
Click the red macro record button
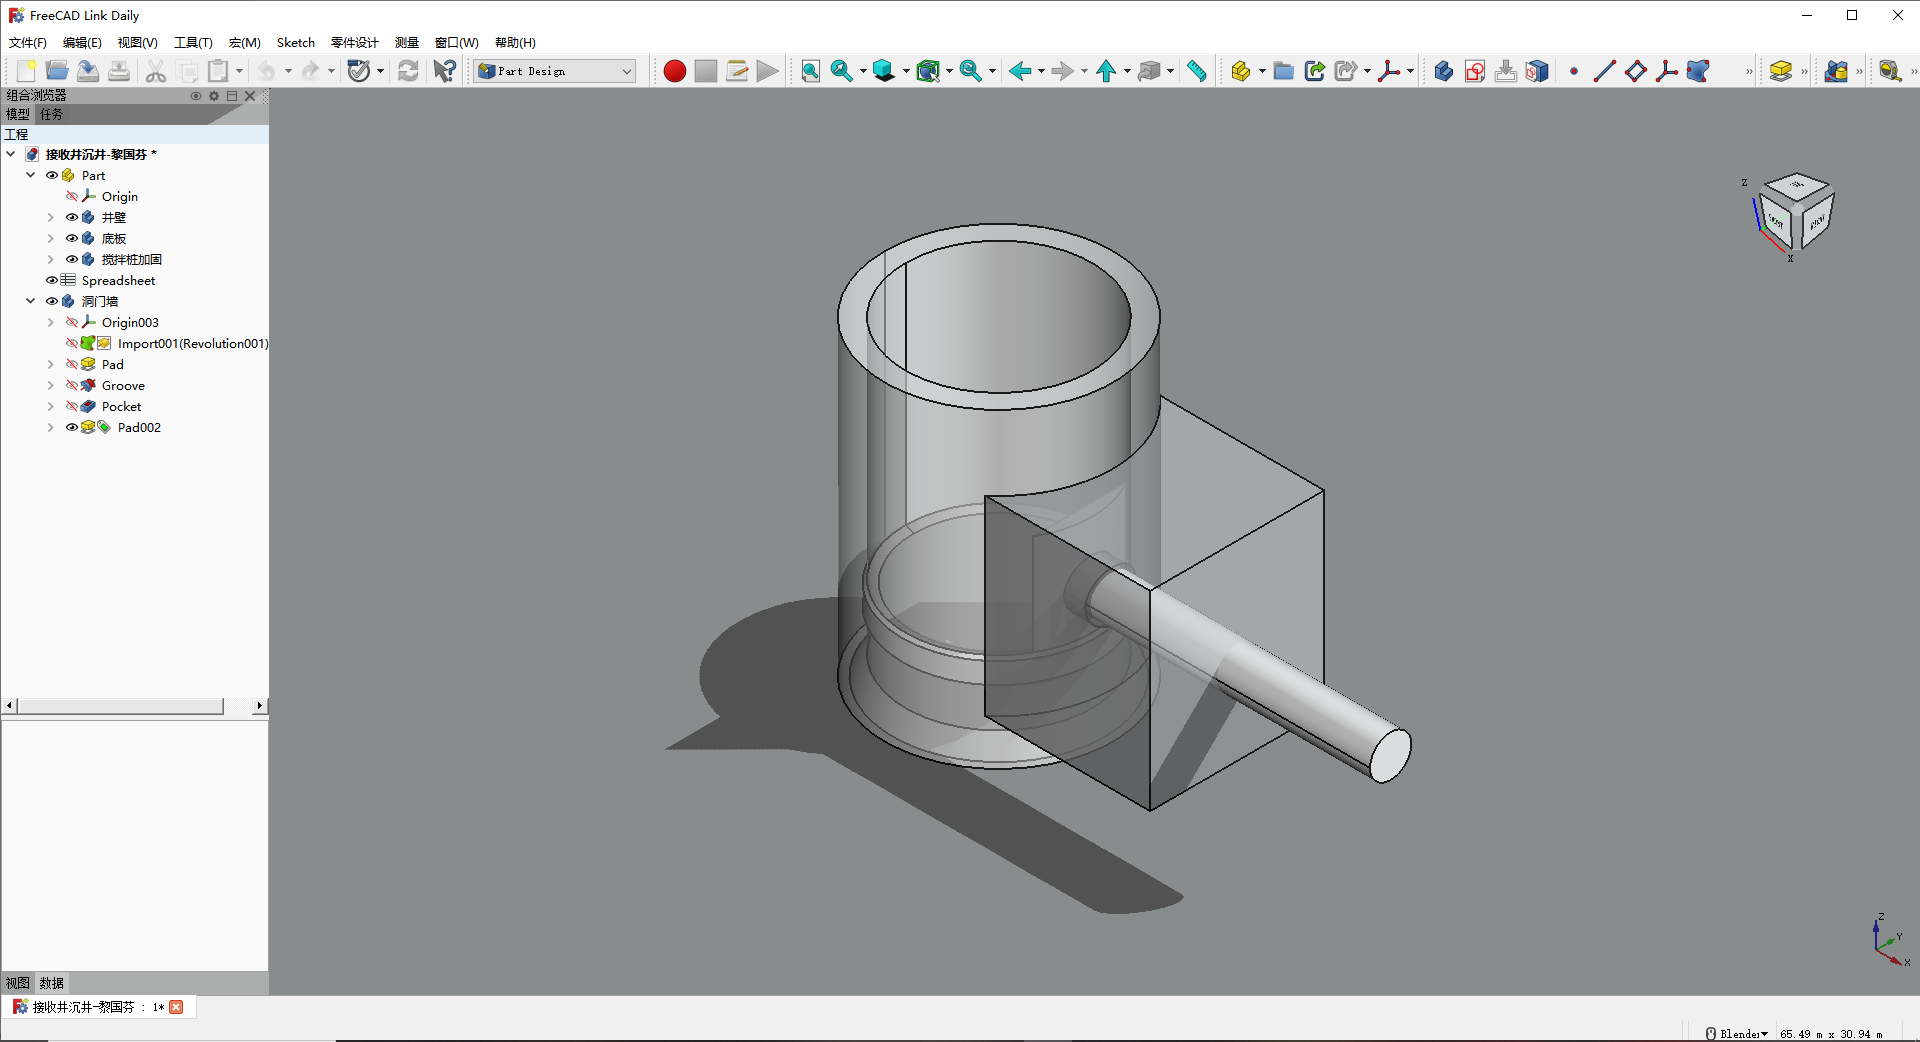click(674, 71)
